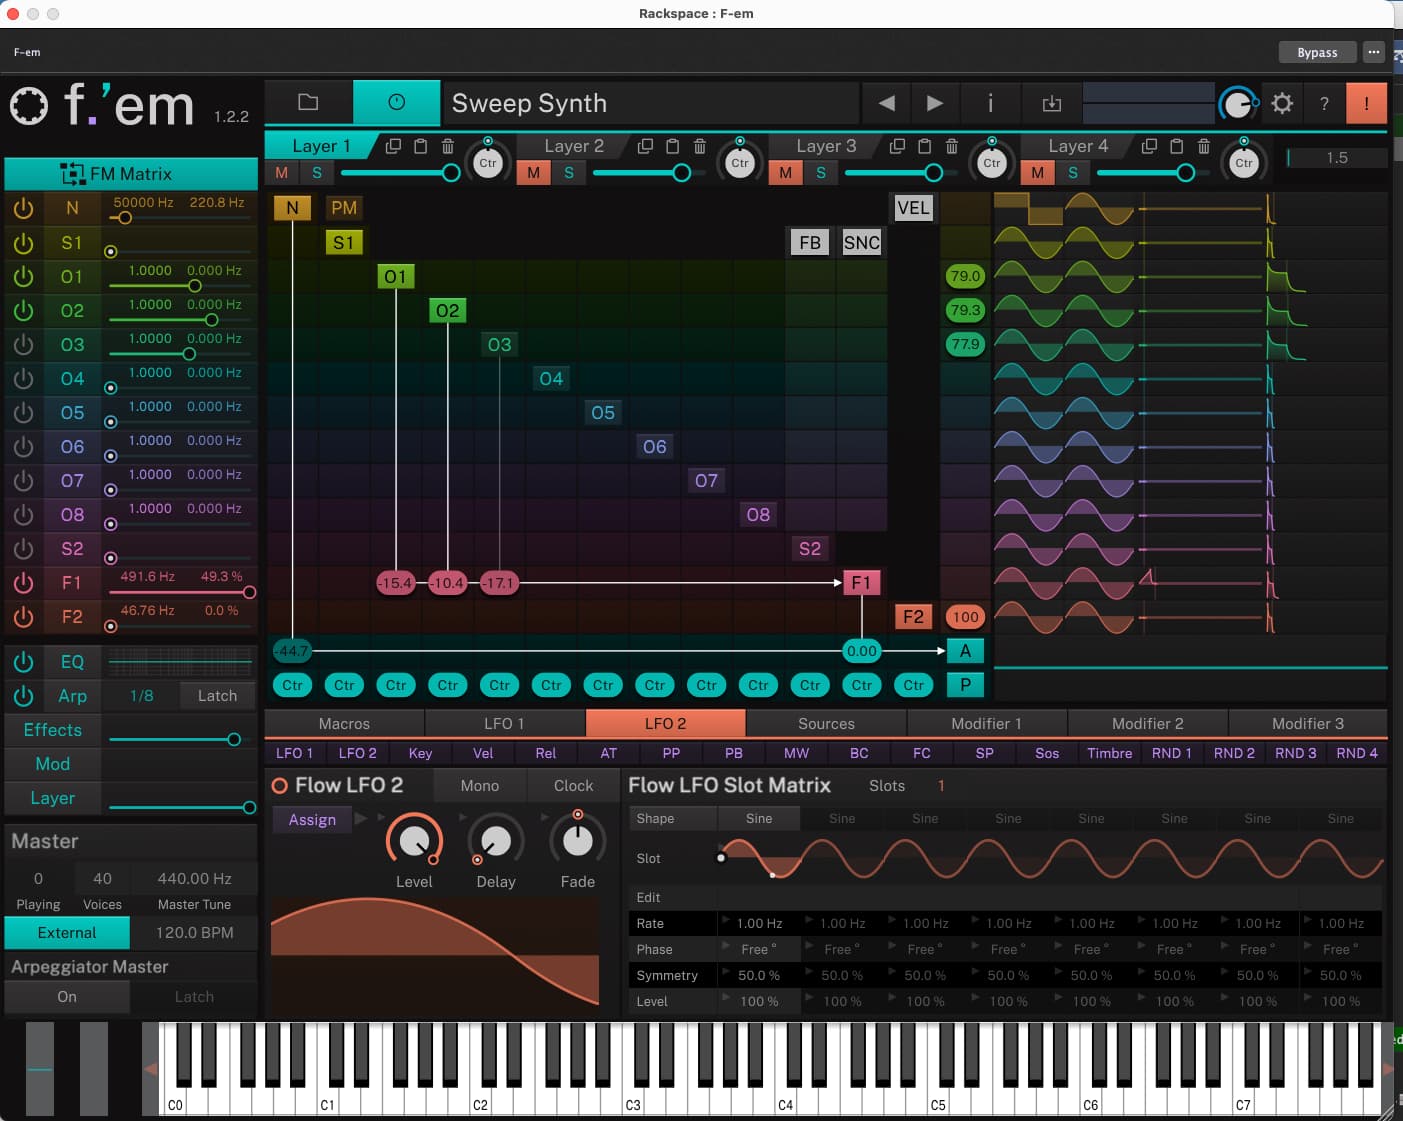Click the Assign button
This screenshot has width=1403, height=1121.
click(312, 819)
